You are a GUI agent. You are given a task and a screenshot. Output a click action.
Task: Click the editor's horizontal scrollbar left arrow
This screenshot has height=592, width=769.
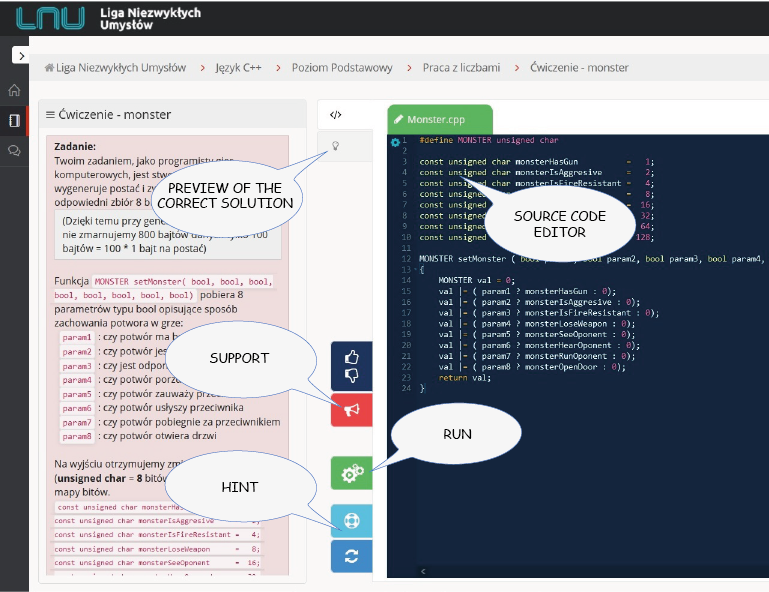[421, 571]
